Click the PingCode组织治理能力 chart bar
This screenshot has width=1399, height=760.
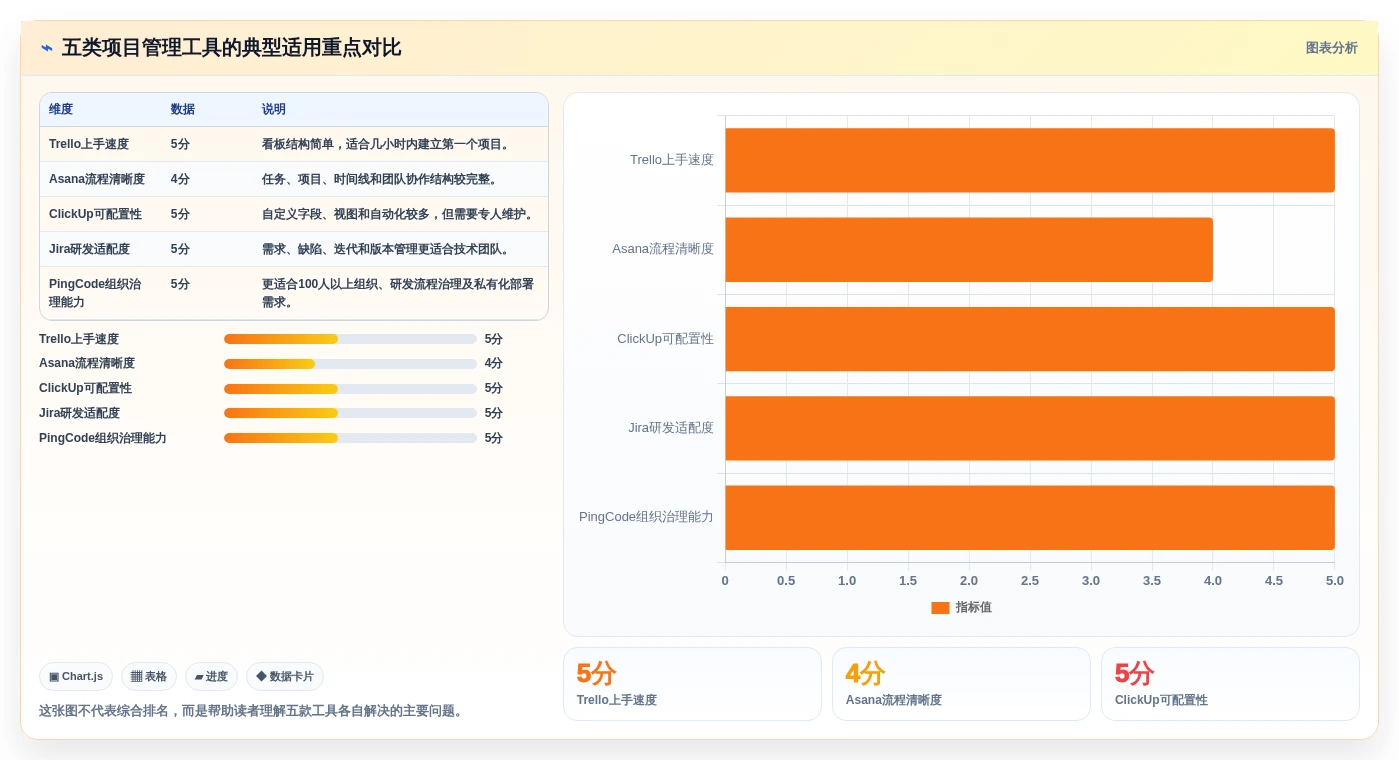[1030, 517]
